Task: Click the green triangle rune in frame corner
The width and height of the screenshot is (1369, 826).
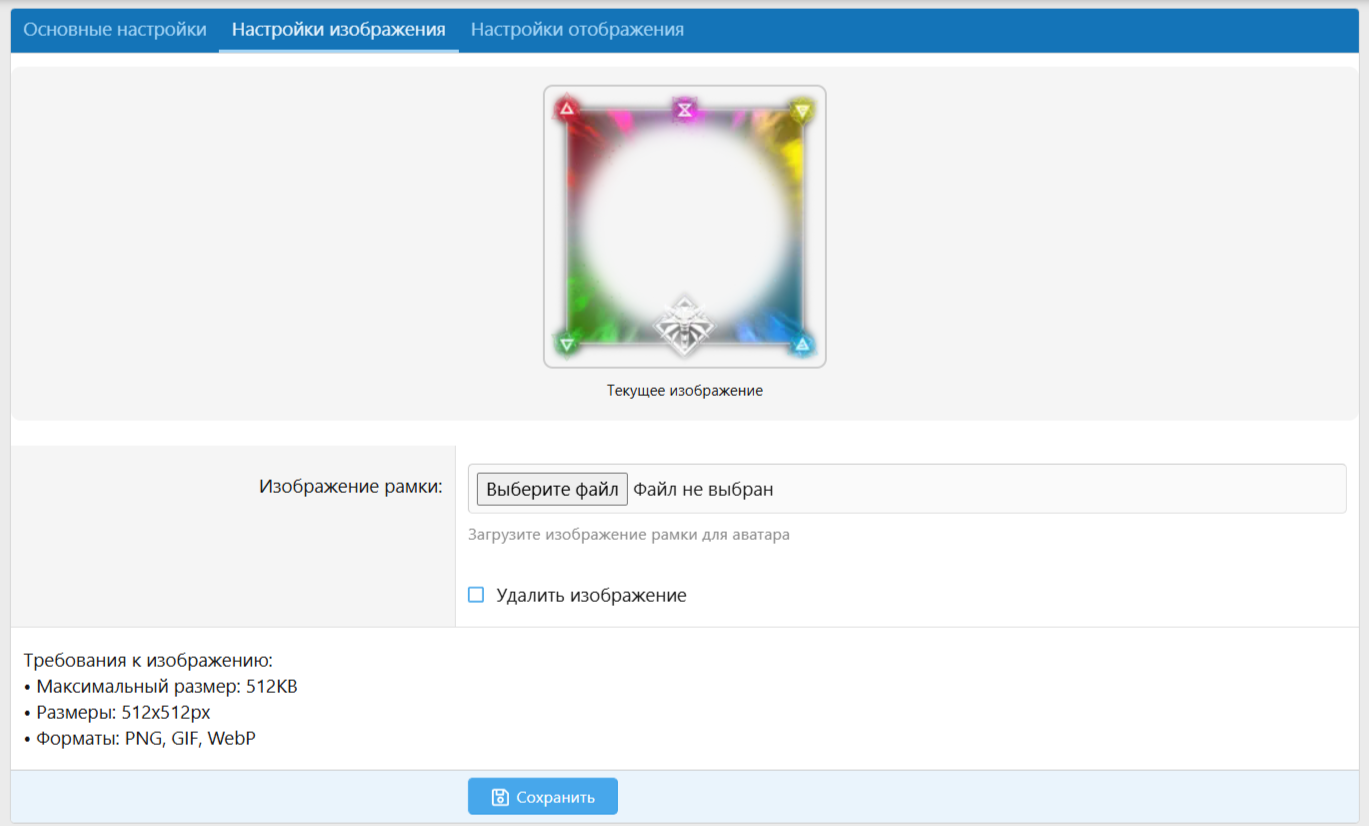Action: (567, 344)
